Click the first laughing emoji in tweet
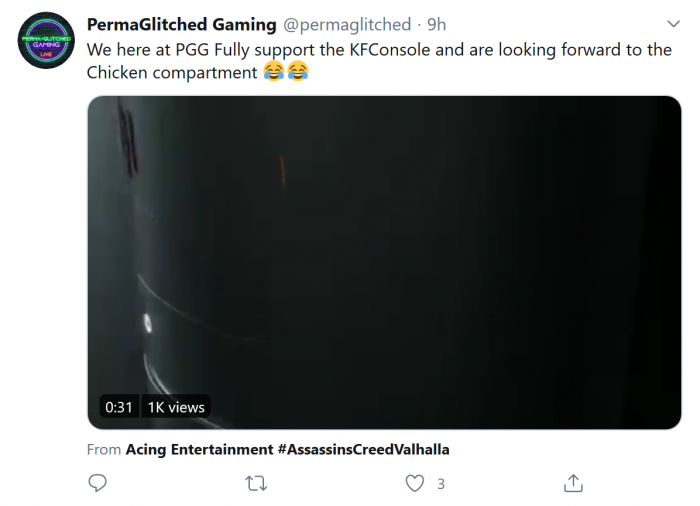 pos(274,72)
